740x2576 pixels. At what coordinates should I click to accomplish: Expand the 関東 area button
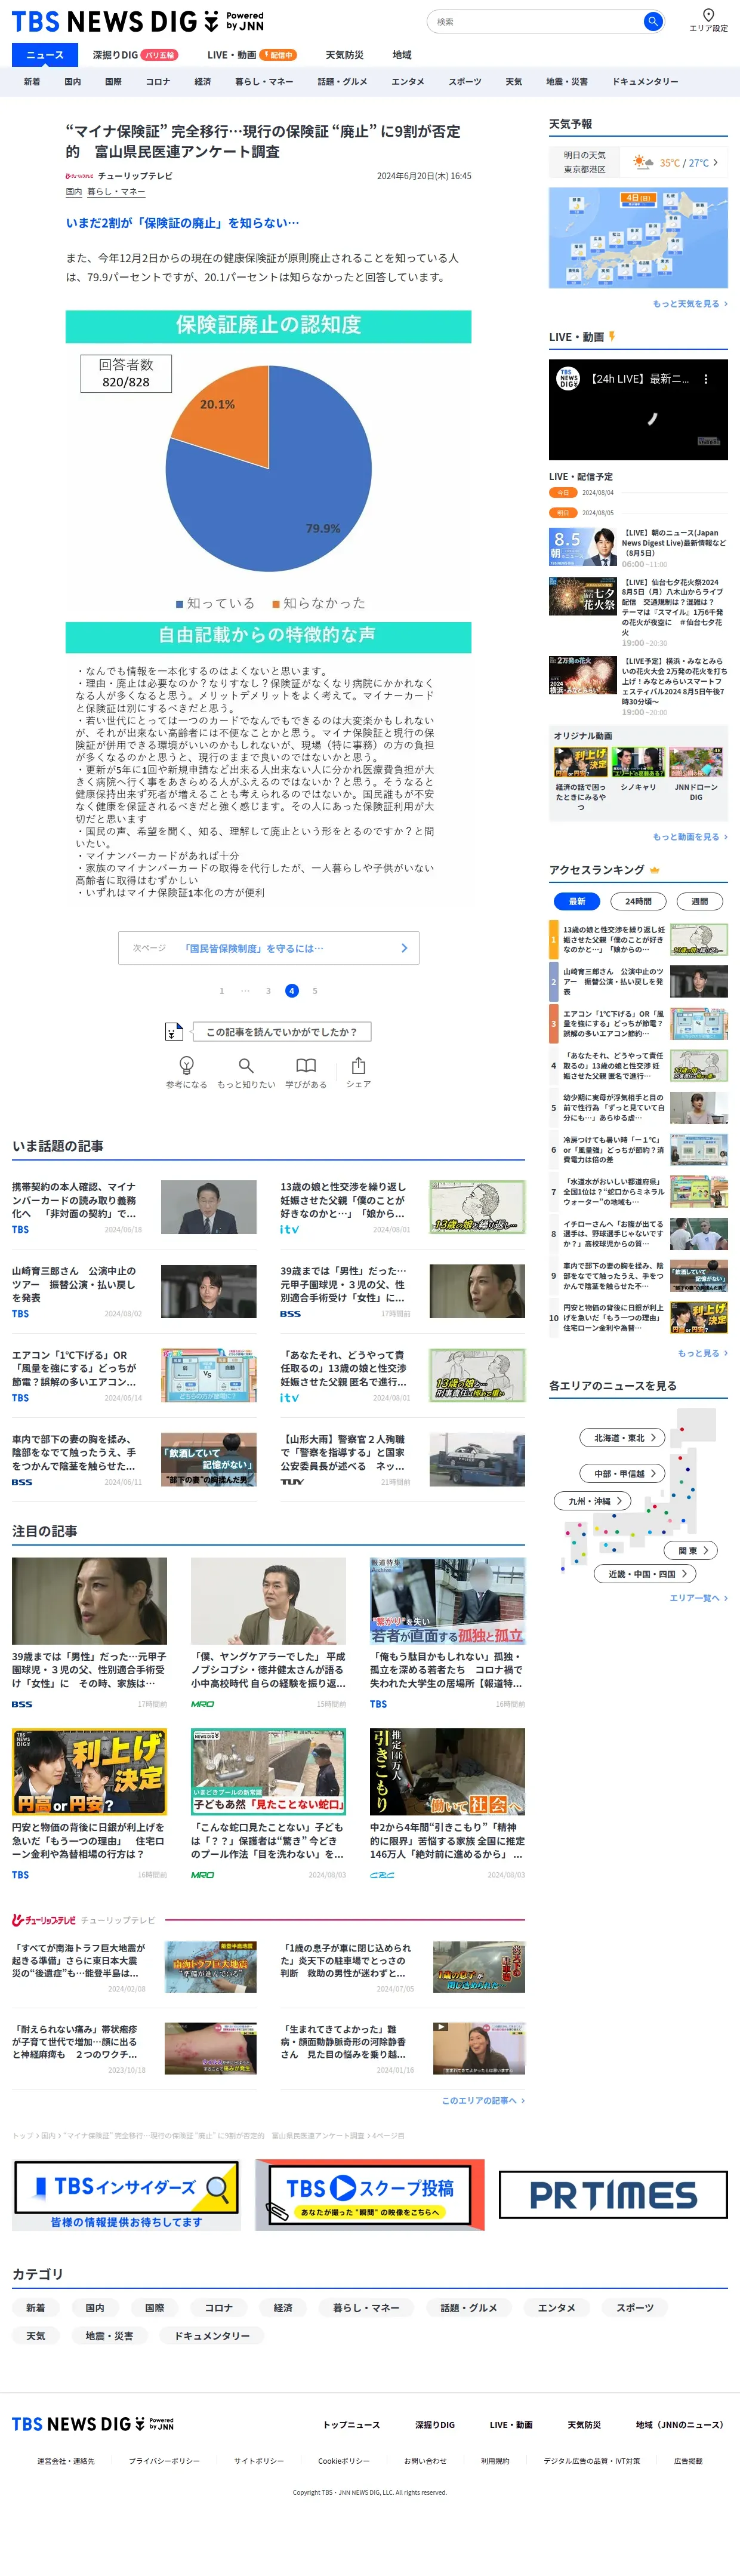691,1550
